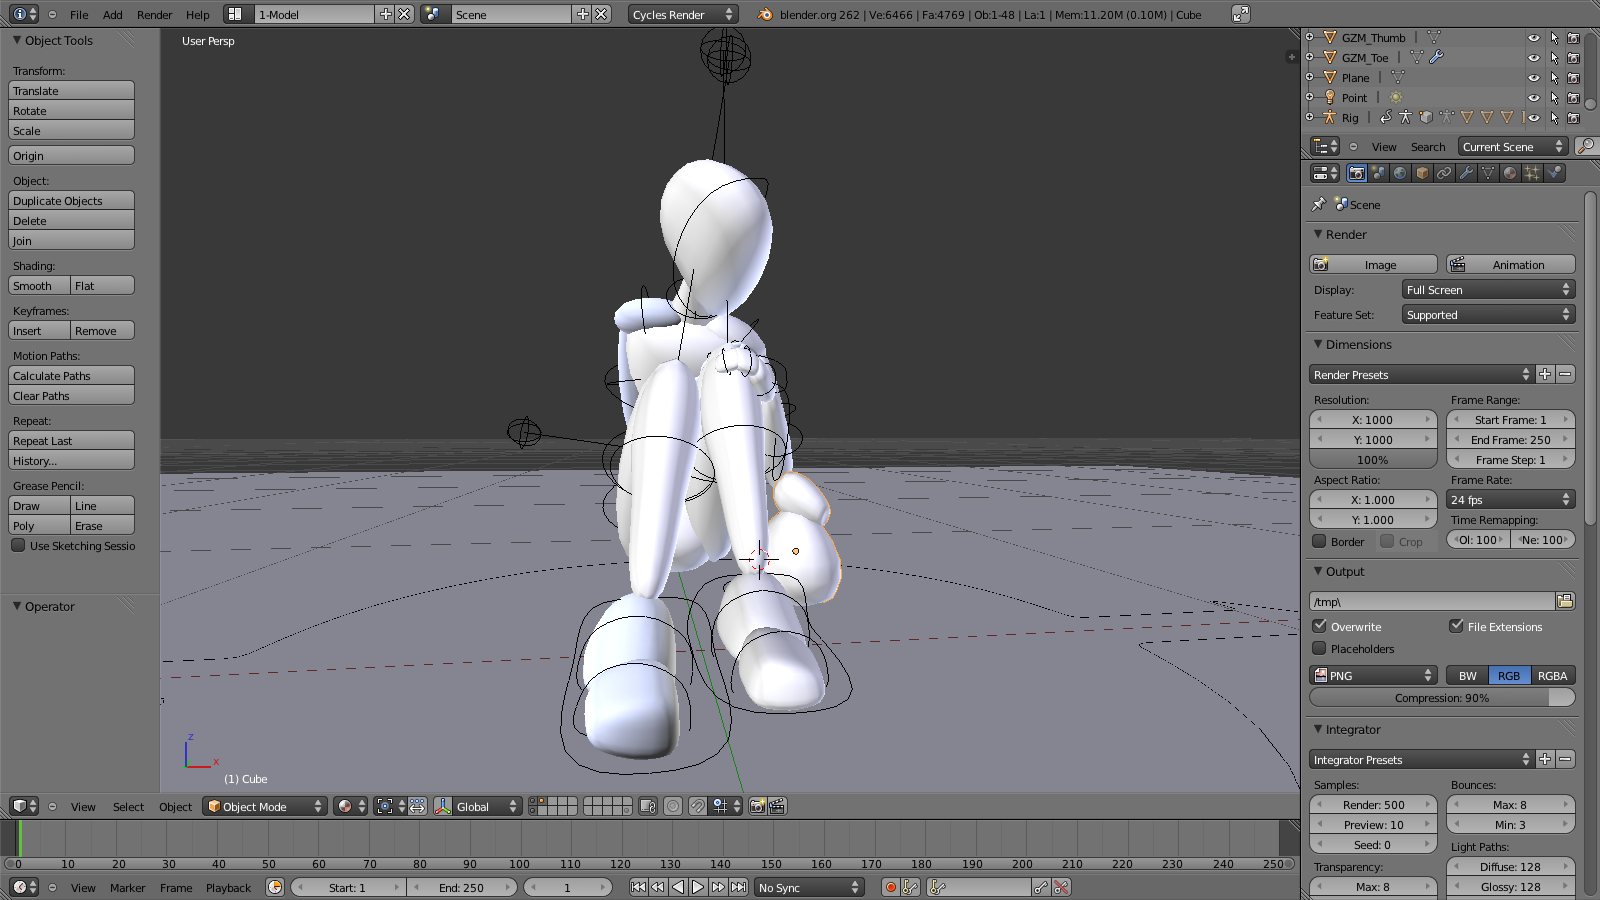1600x900 pixels.
Task: Click the OpenGL render camera icon
Action: click(x=758, y=806)
